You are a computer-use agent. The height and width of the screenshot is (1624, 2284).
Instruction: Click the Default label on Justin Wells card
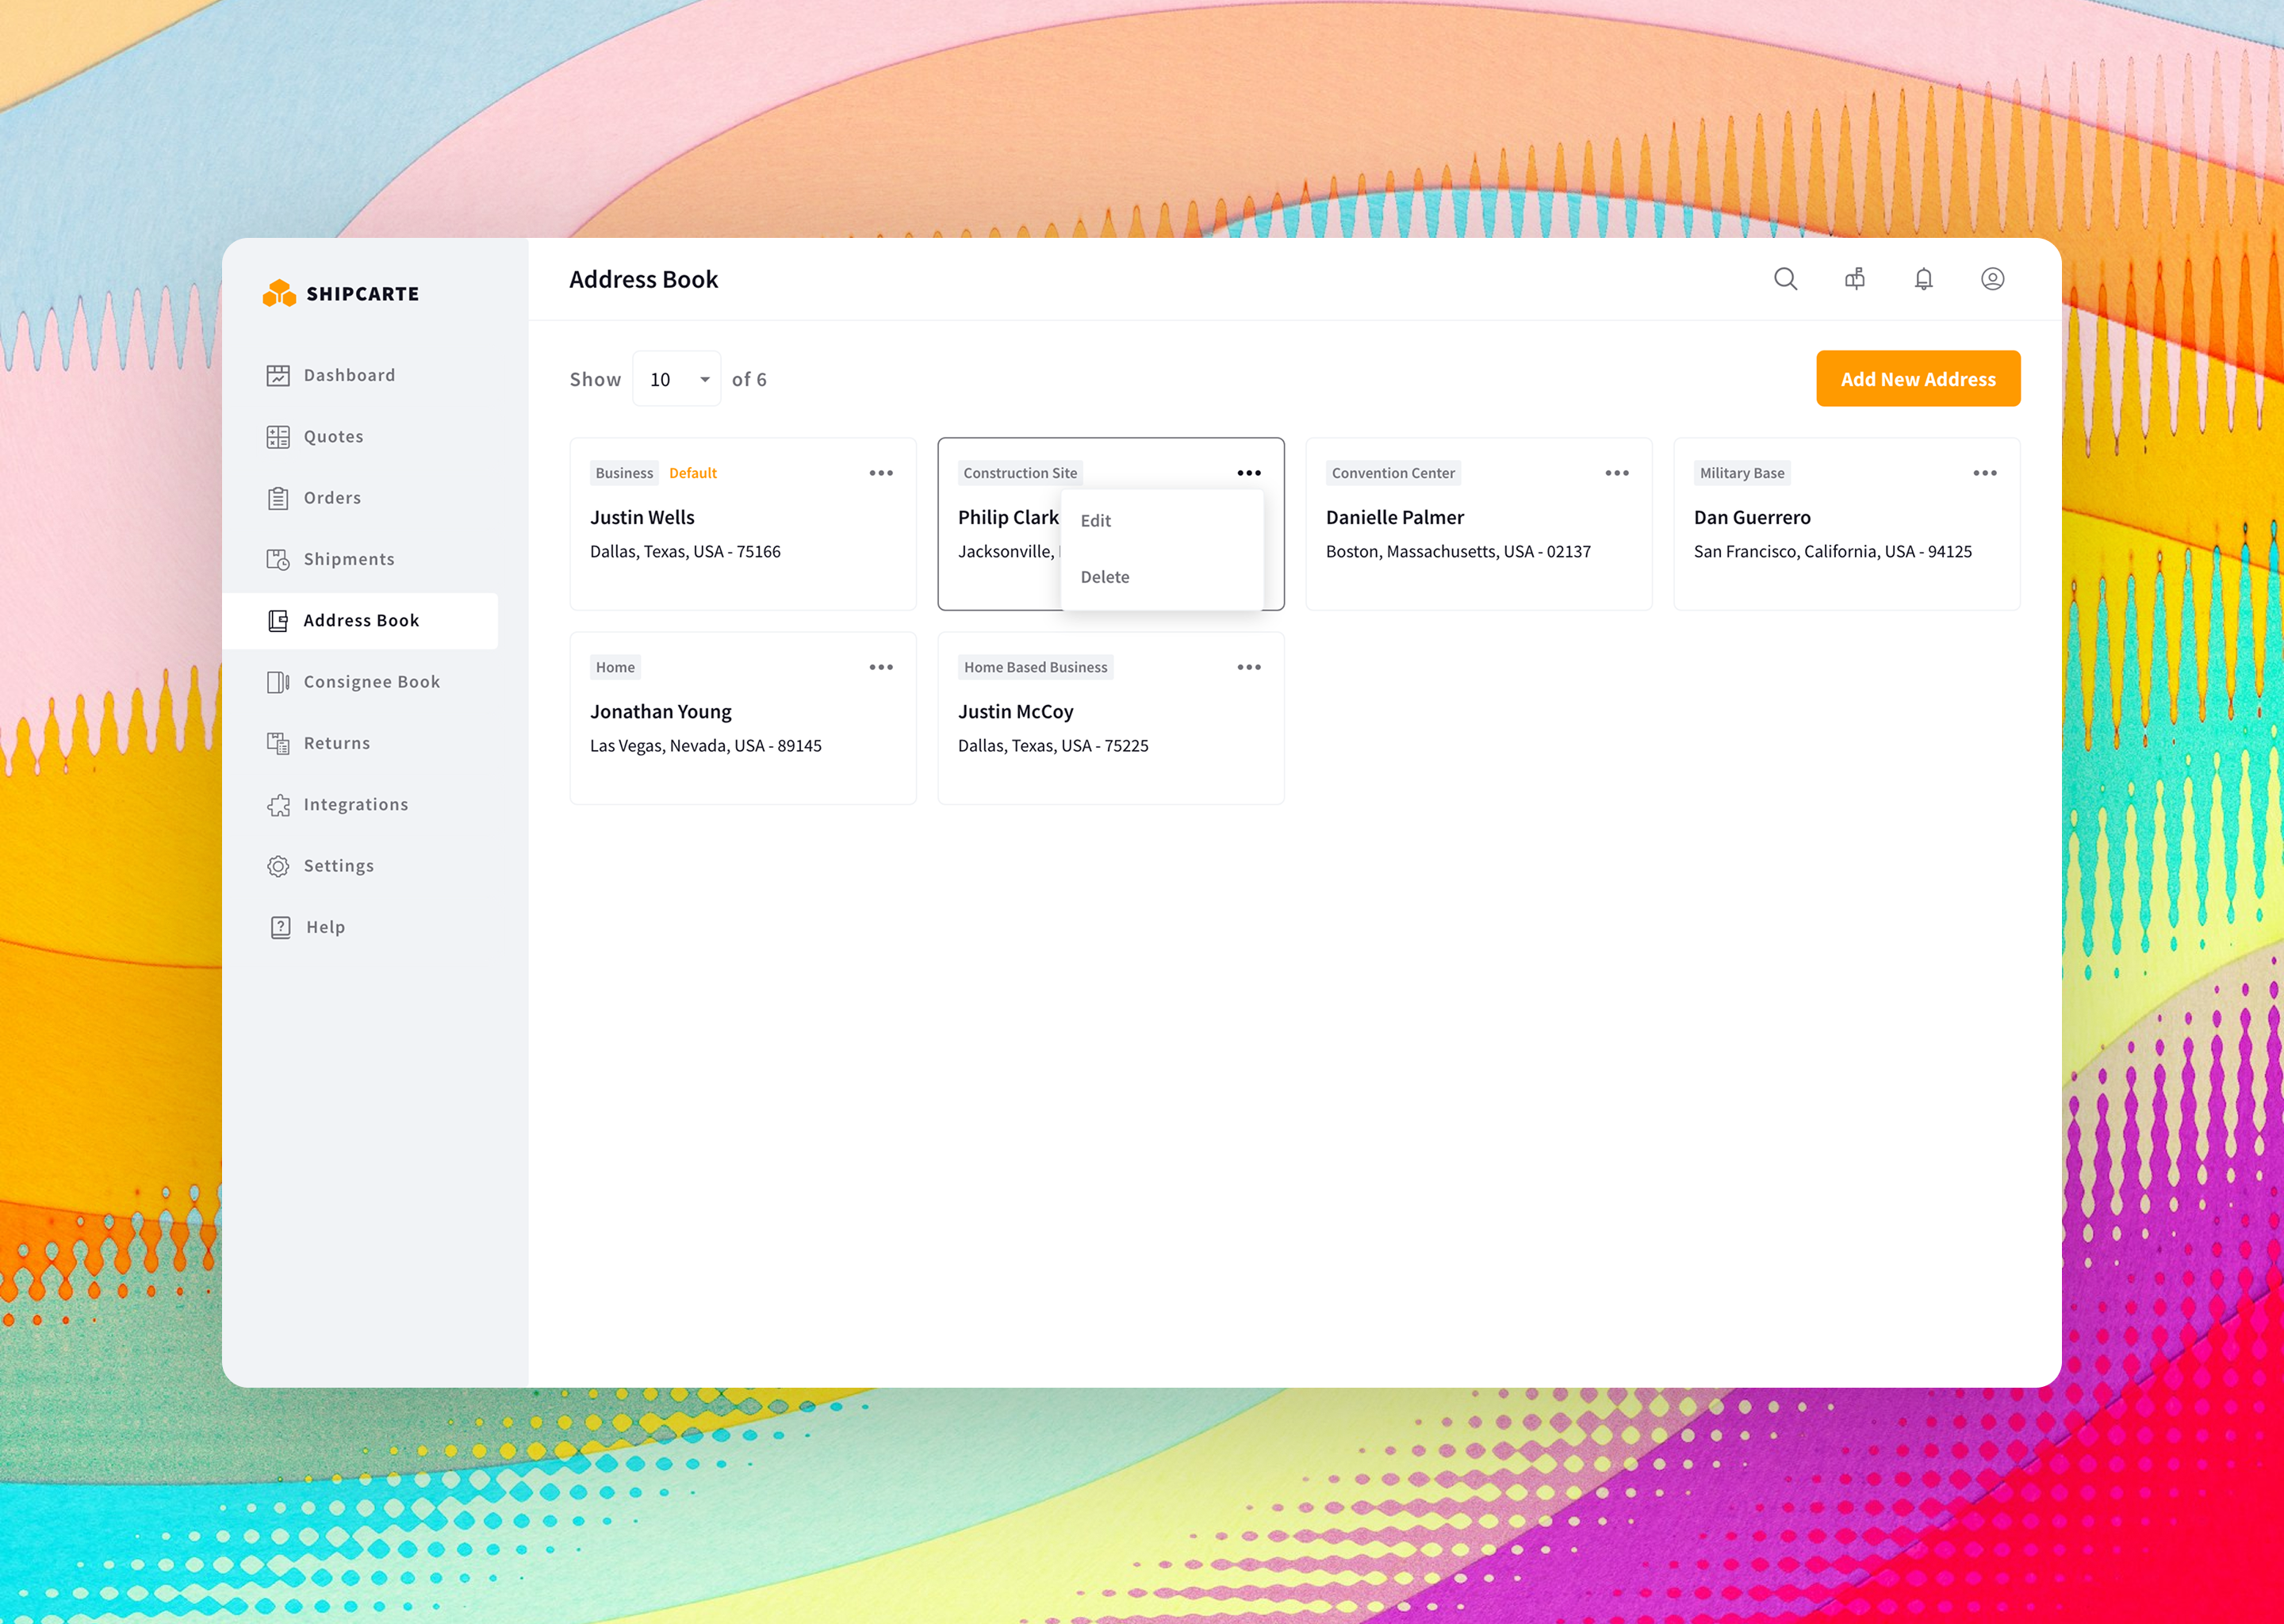(x=693, y=473)
